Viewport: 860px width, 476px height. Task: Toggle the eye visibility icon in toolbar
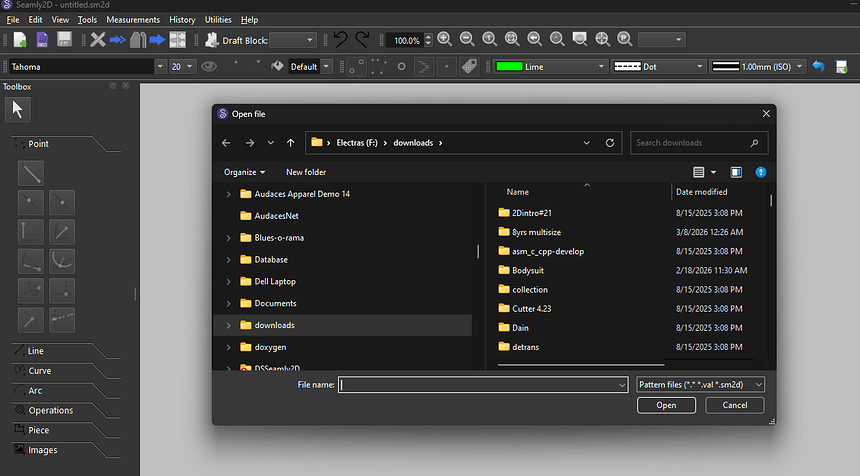pyautogui.click(x=208, y=66)
